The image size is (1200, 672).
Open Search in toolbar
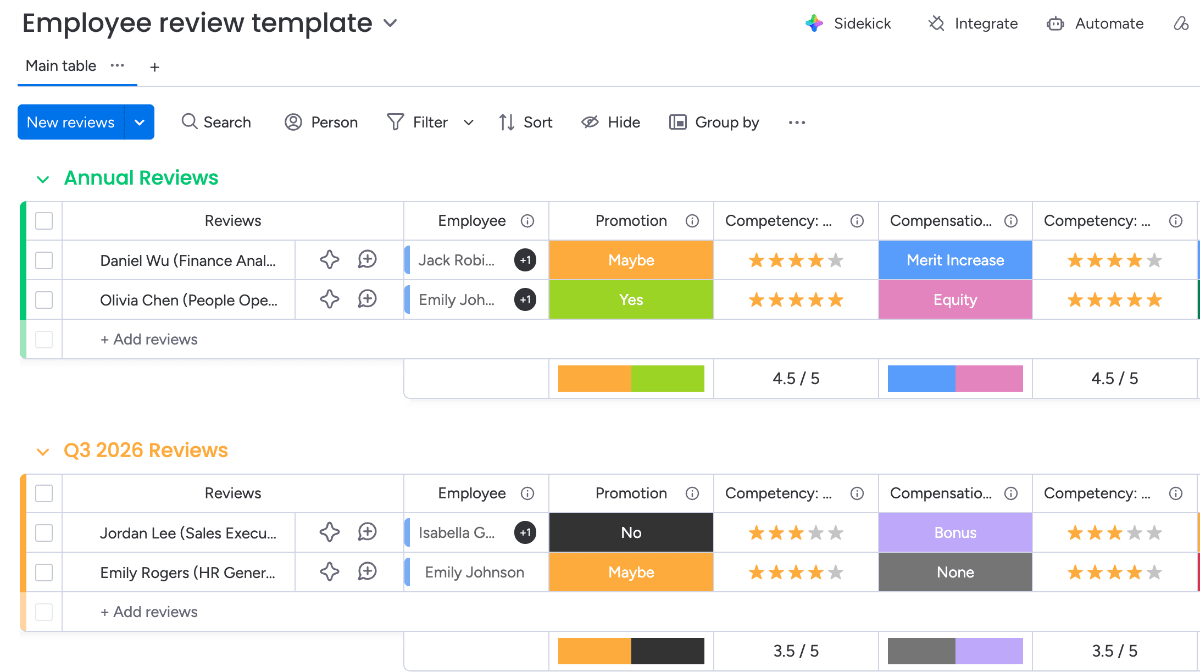[x=216, y=122]
